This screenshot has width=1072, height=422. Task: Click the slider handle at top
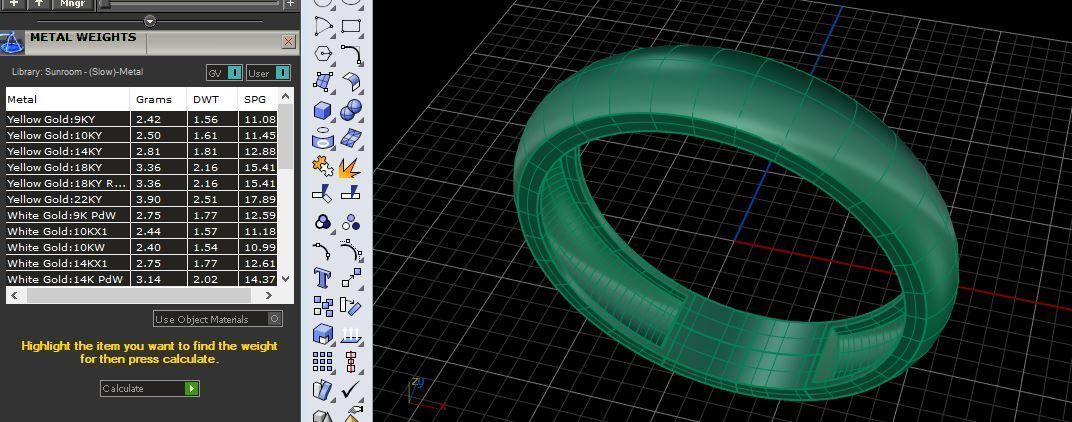(104, 4)
